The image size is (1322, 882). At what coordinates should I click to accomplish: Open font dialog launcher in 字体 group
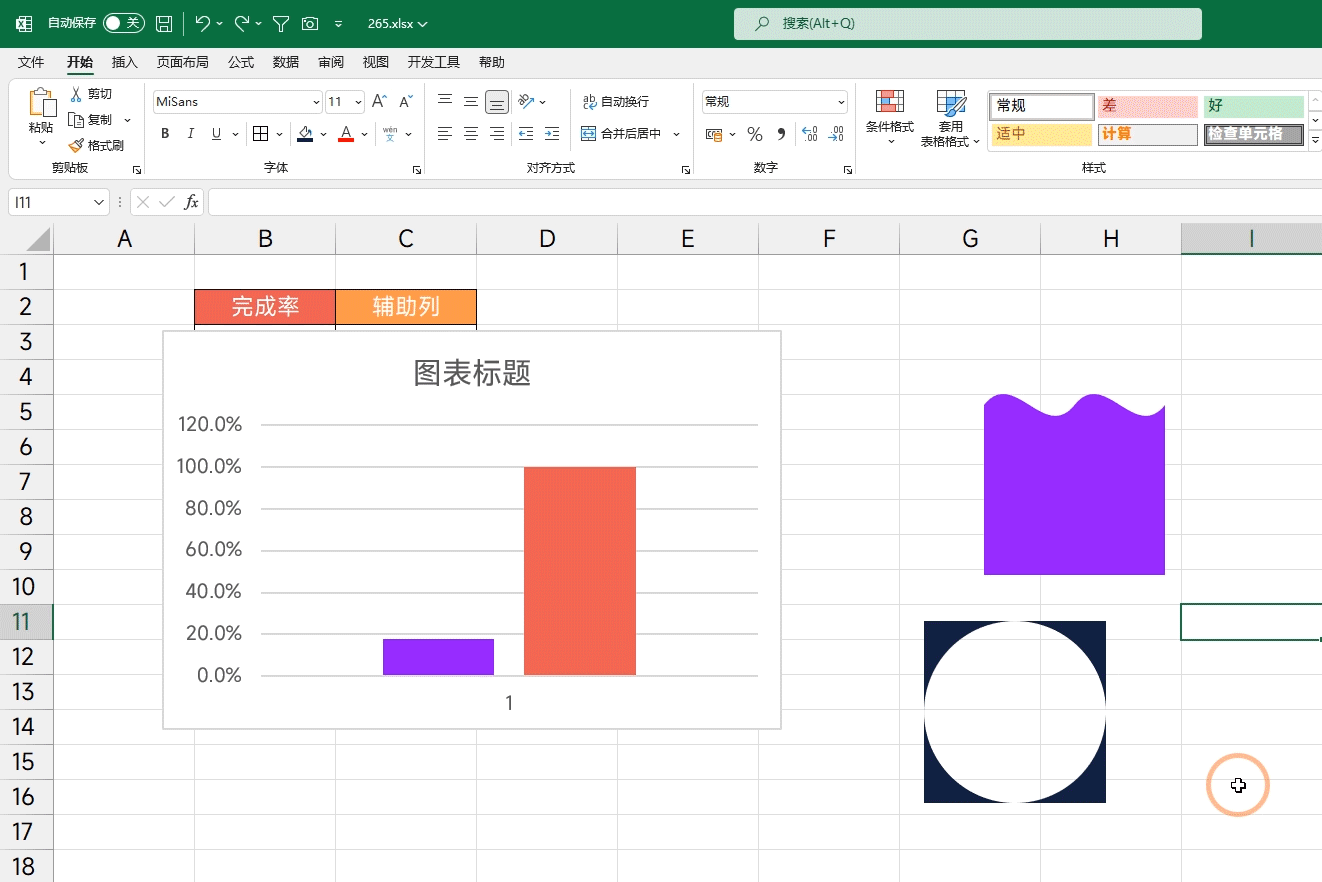pos(417,170)
